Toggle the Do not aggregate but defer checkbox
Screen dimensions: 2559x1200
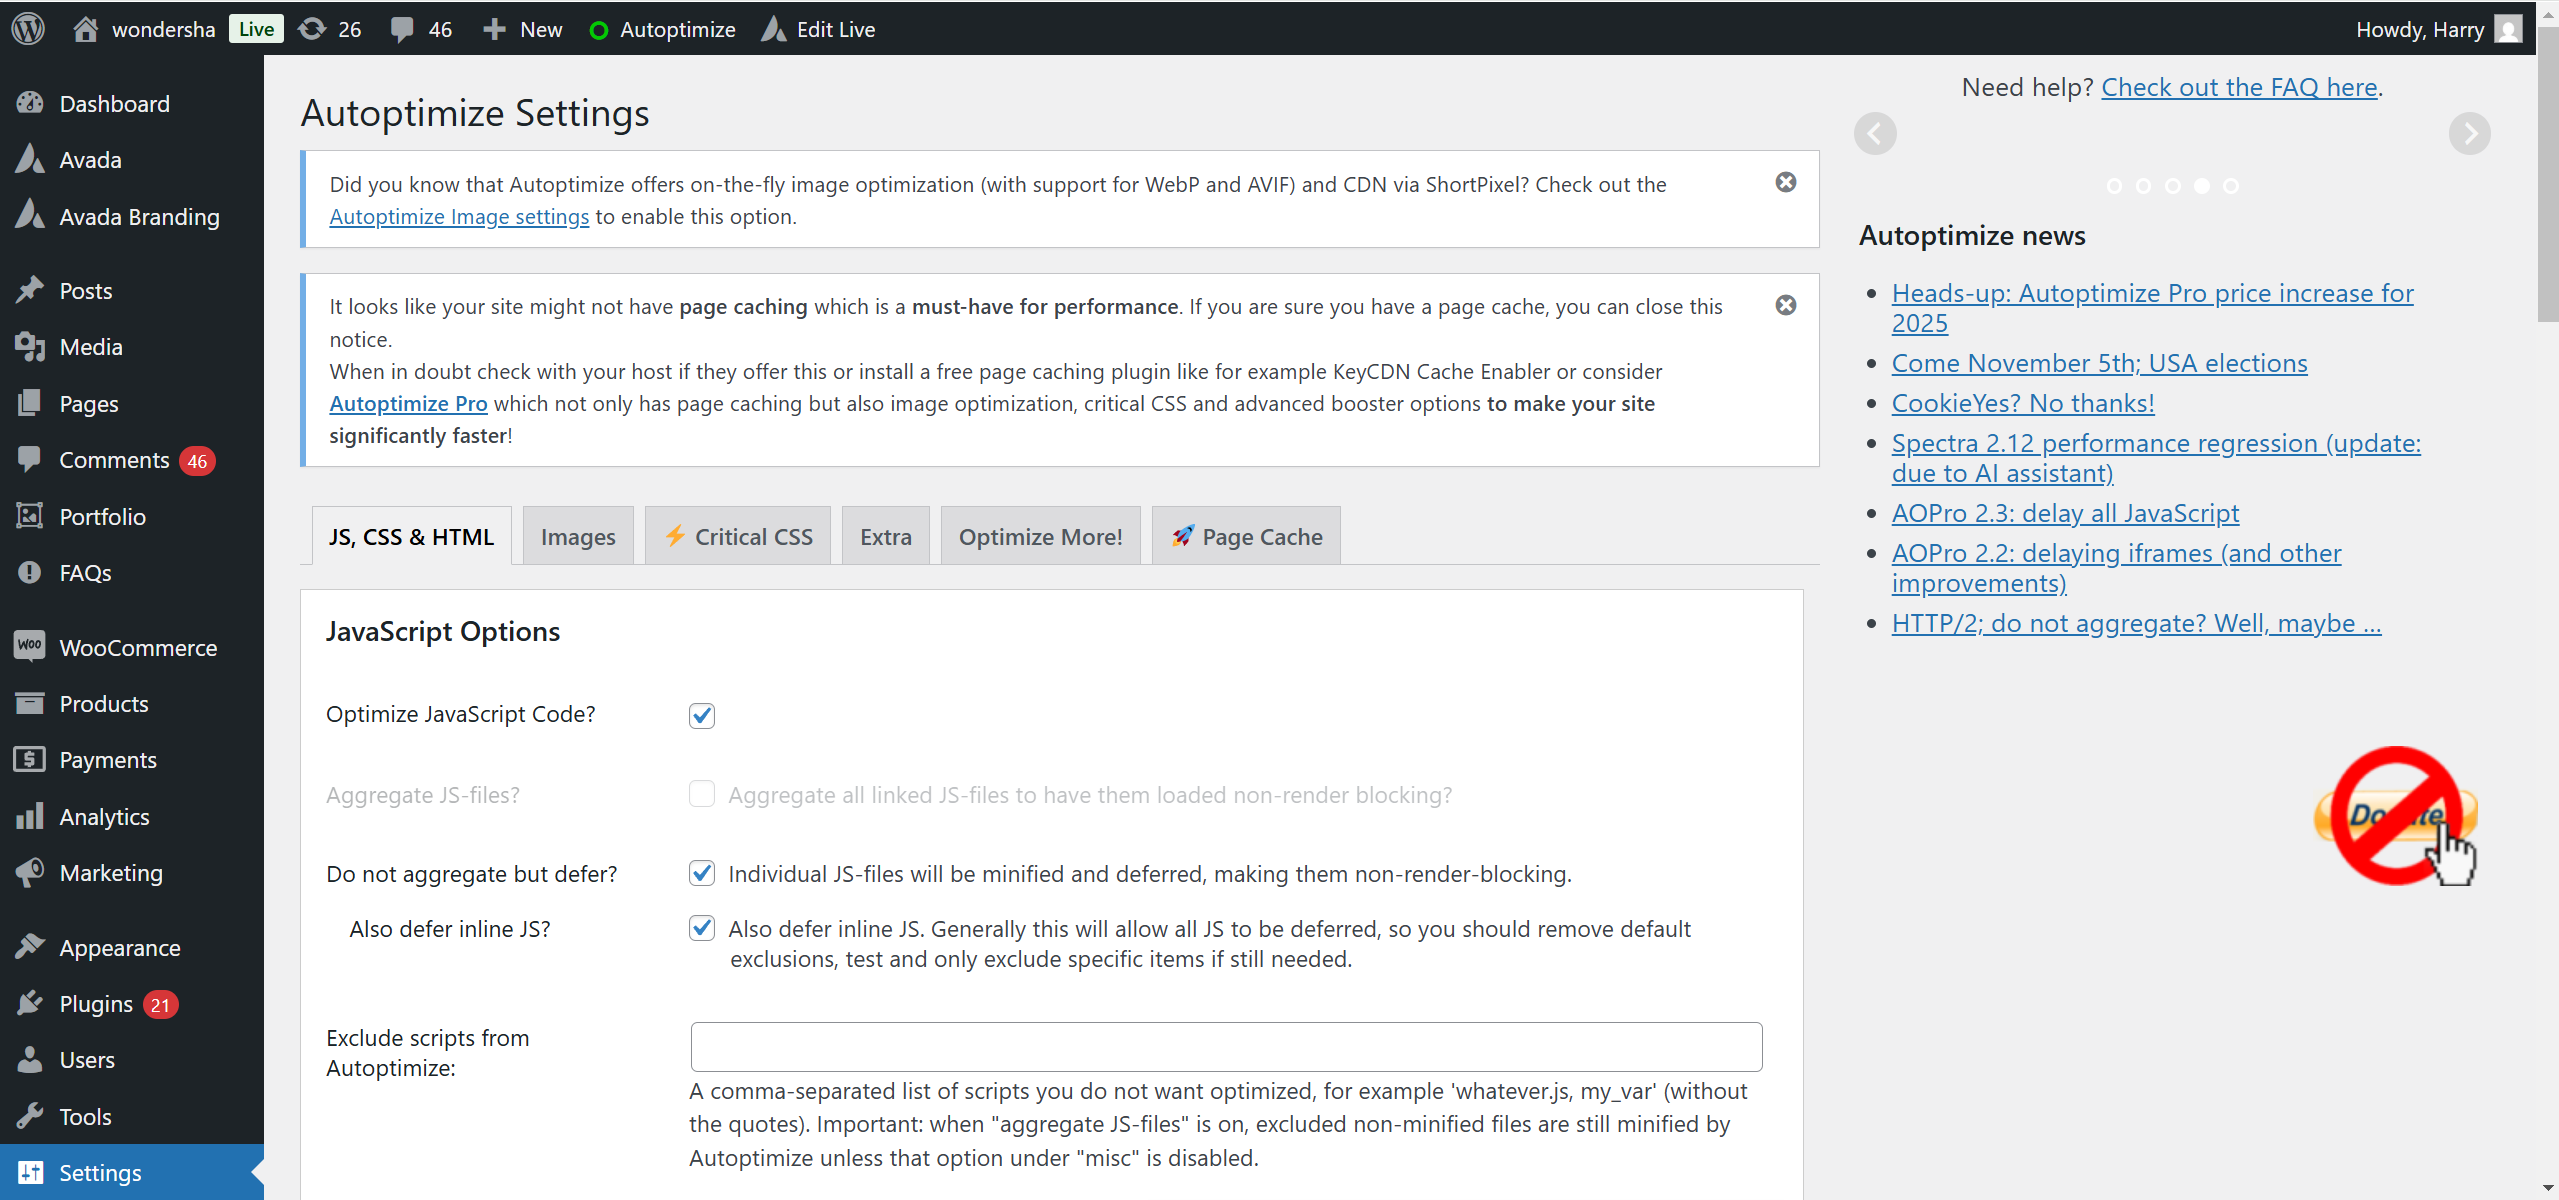click(x=702, y=873)
